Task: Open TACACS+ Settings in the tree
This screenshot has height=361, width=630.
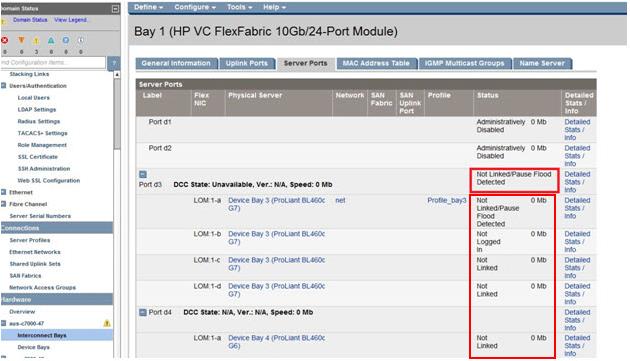Action: [43, 133]
